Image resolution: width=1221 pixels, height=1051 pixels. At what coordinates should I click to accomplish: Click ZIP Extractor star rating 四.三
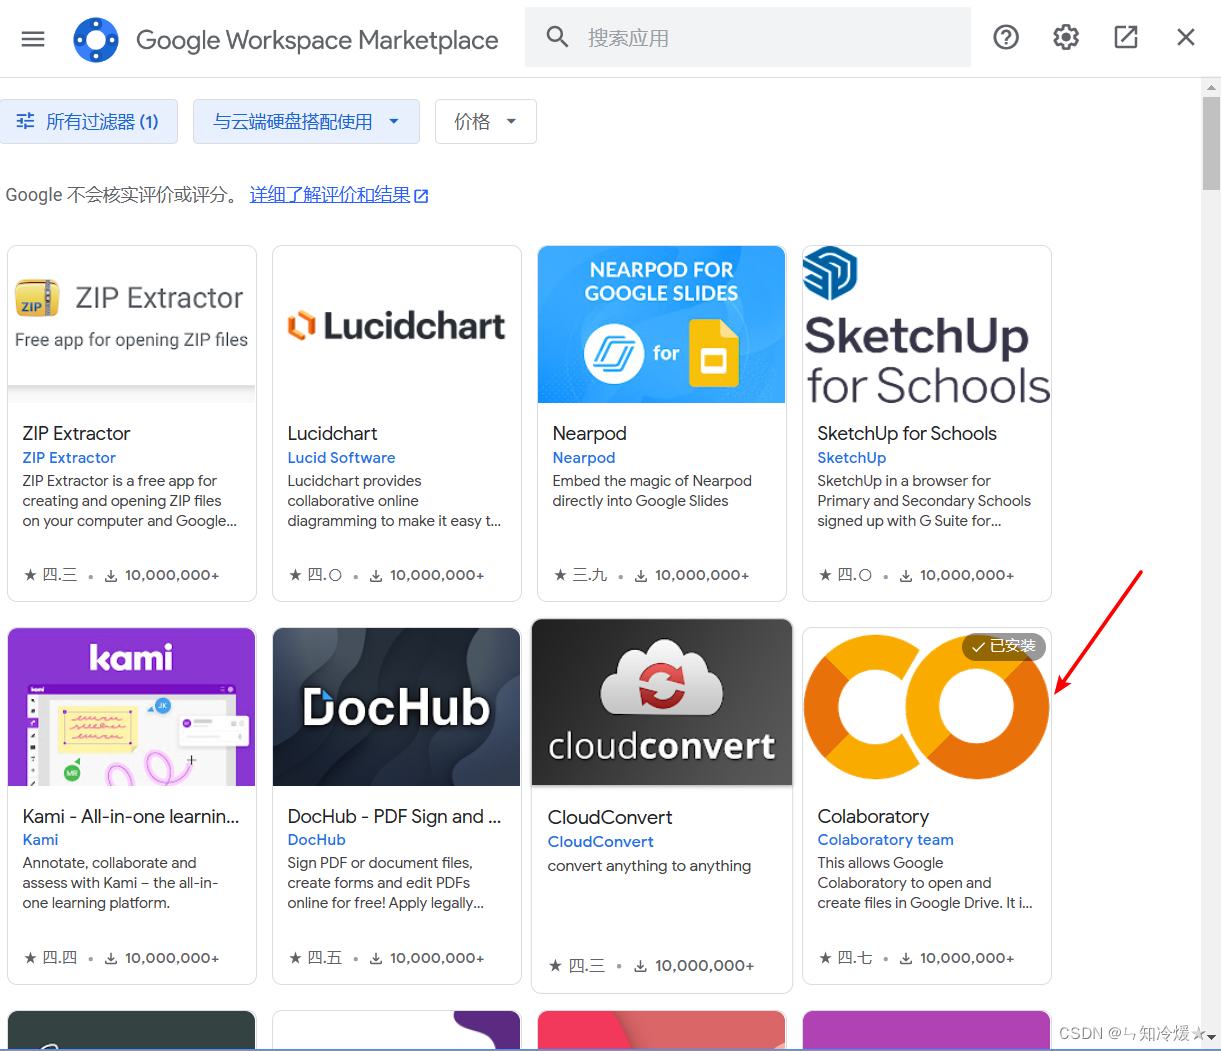click(51, 575)
